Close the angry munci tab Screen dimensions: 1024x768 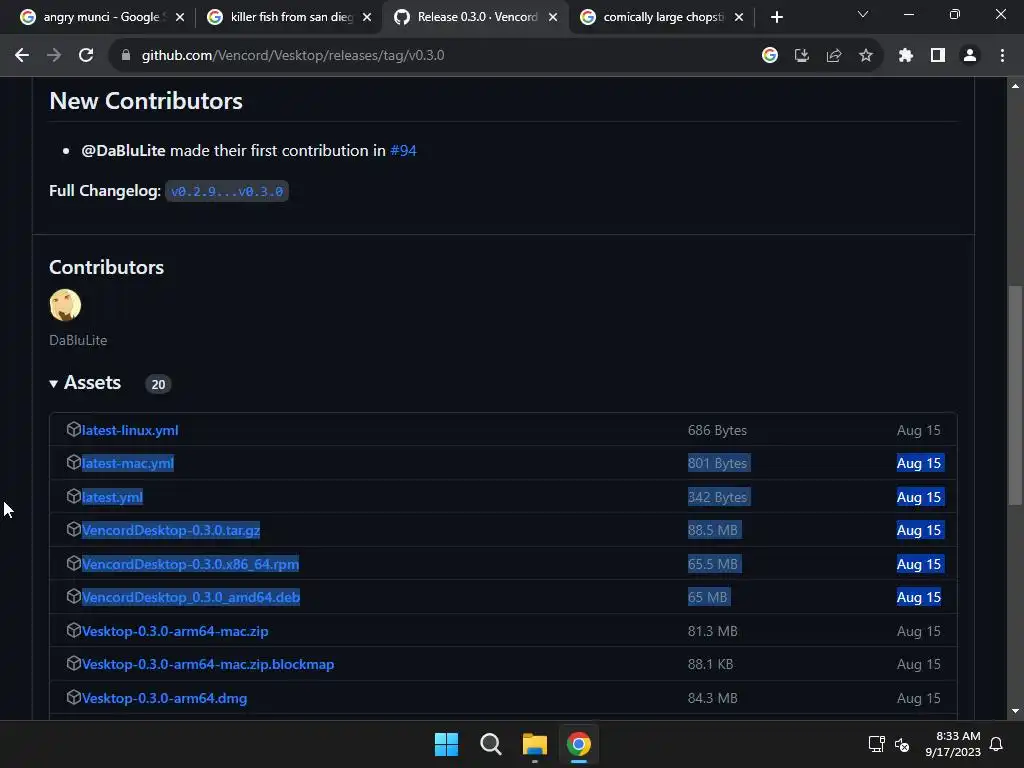pos(180,17)
